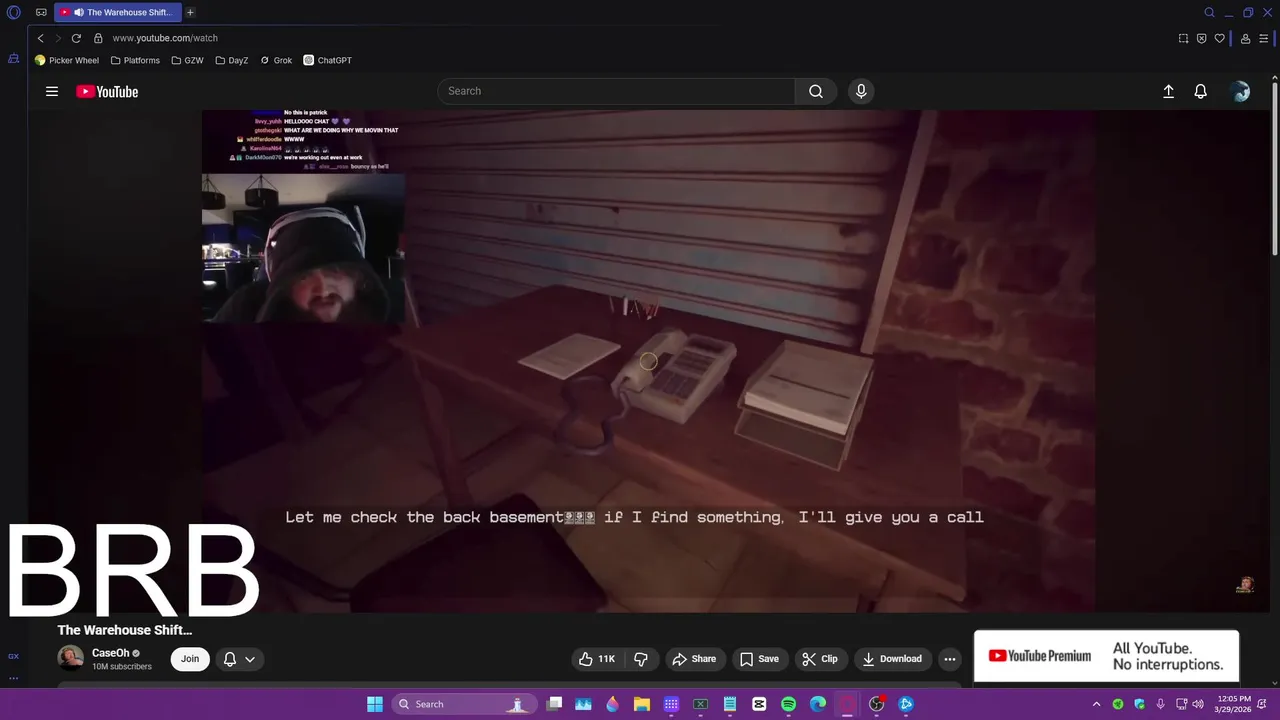
Task: Open the Grok bookmark
Action: point(276,60)
